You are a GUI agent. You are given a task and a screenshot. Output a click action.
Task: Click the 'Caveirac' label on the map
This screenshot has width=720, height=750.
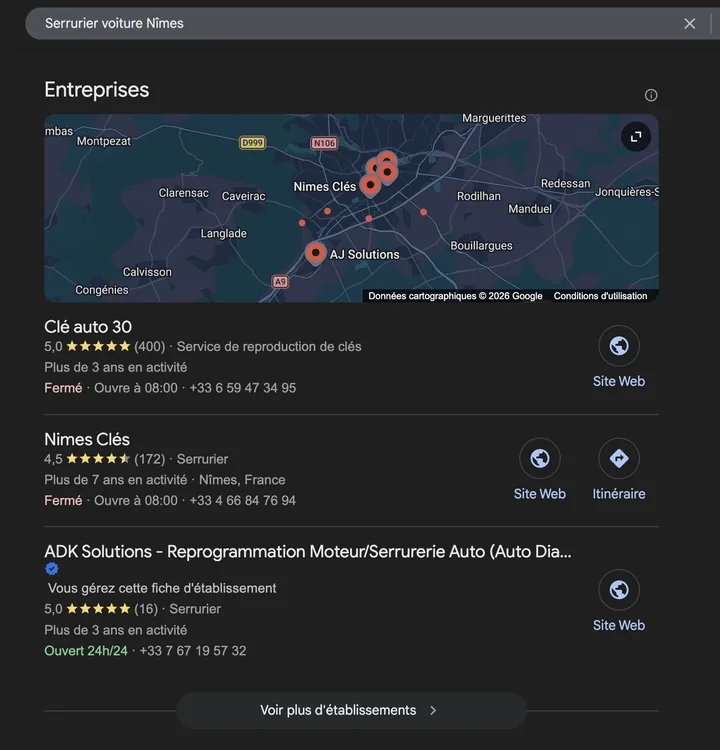tap(244, 196)
